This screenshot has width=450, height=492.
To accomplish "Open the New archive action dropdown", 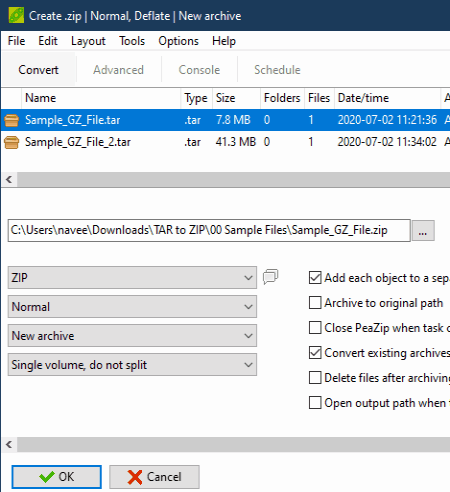I will point(132,335).
